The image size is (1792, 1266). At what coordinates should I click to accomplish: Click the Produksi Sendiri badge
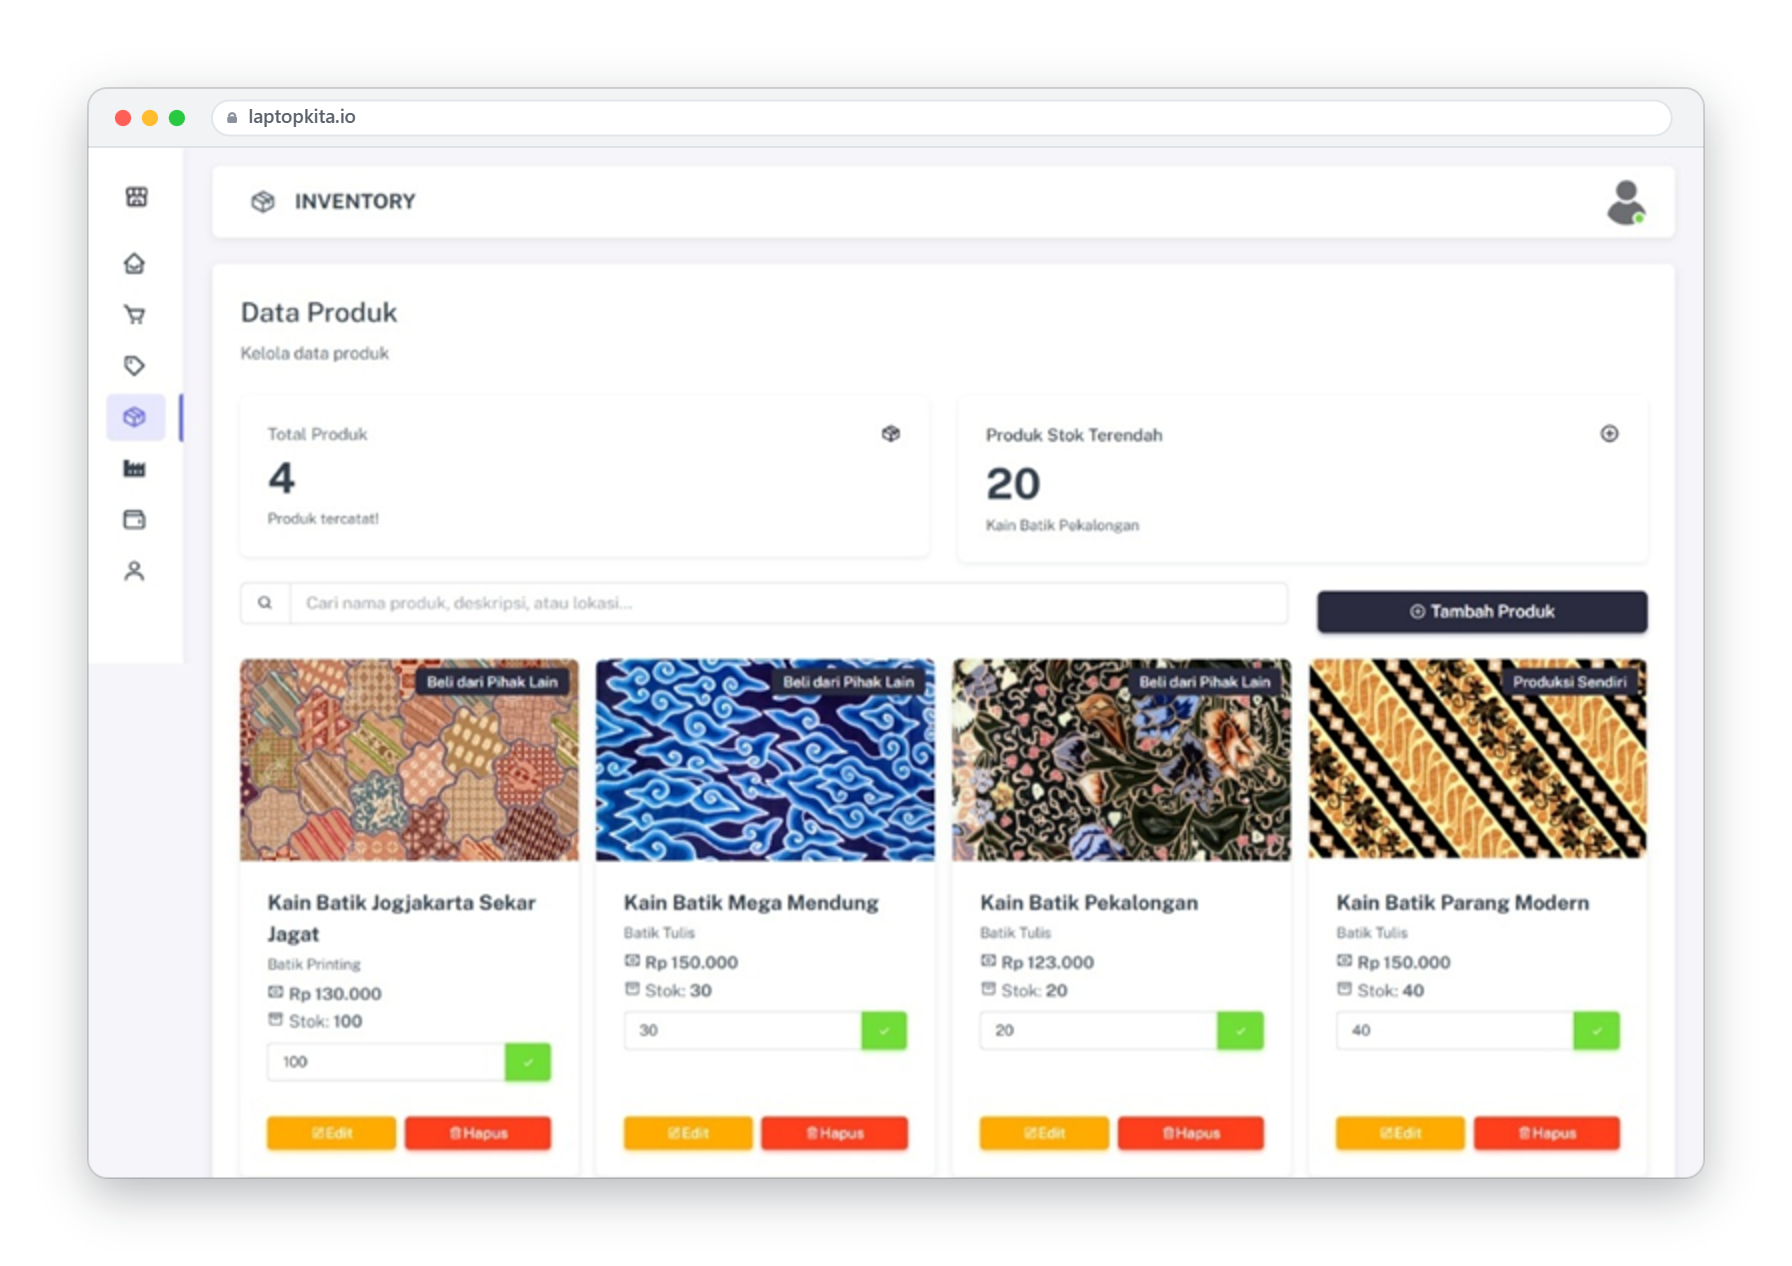click(x=1569, y=682)
